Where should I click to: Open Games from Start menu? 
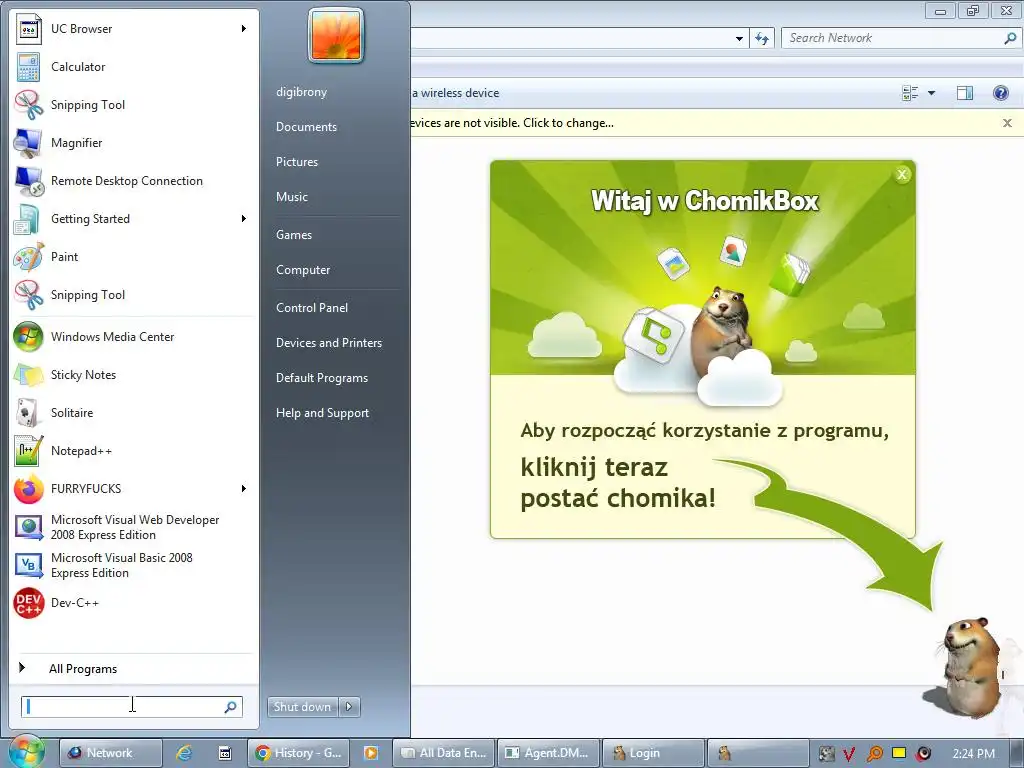pyautogui.click(x=294, y=235)
